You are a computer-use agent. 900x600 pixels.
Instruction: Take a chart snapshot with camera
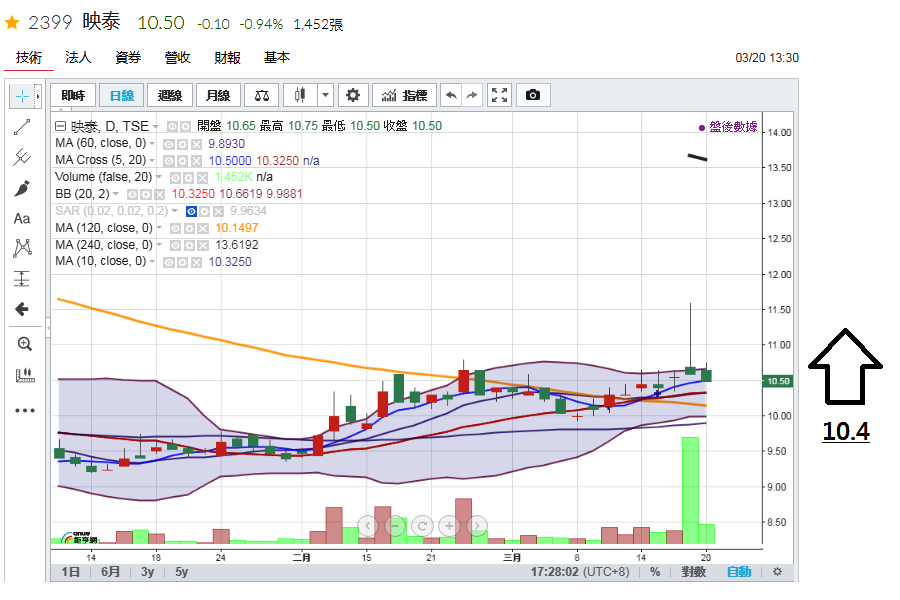(x=533, y=95)
